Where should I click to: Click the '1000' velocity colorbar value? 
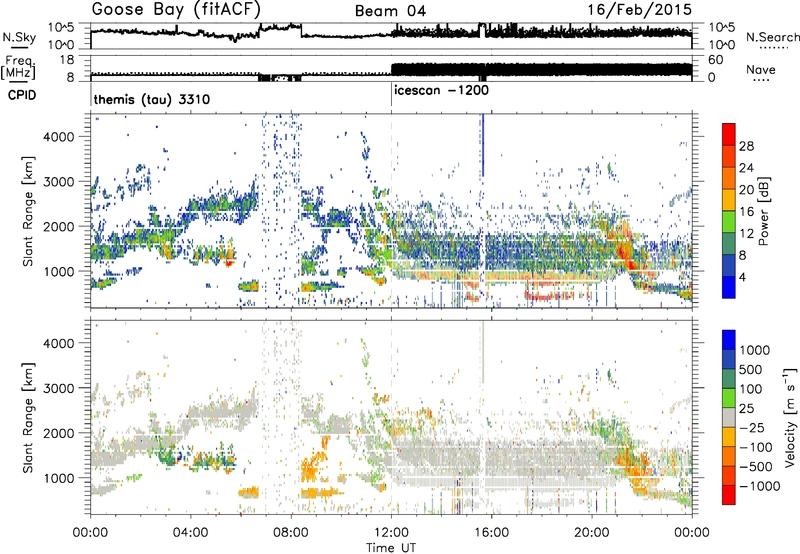(755, 350)
